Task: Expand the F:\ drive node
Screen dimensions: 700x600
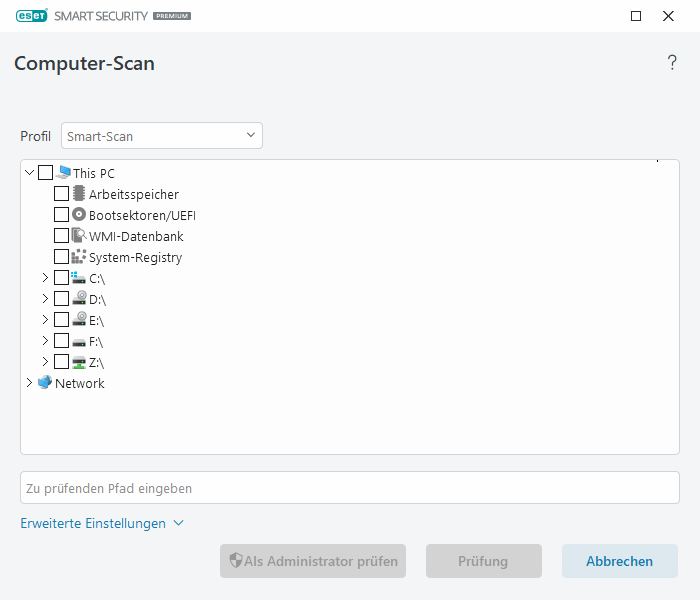Action: pos(45,340)
